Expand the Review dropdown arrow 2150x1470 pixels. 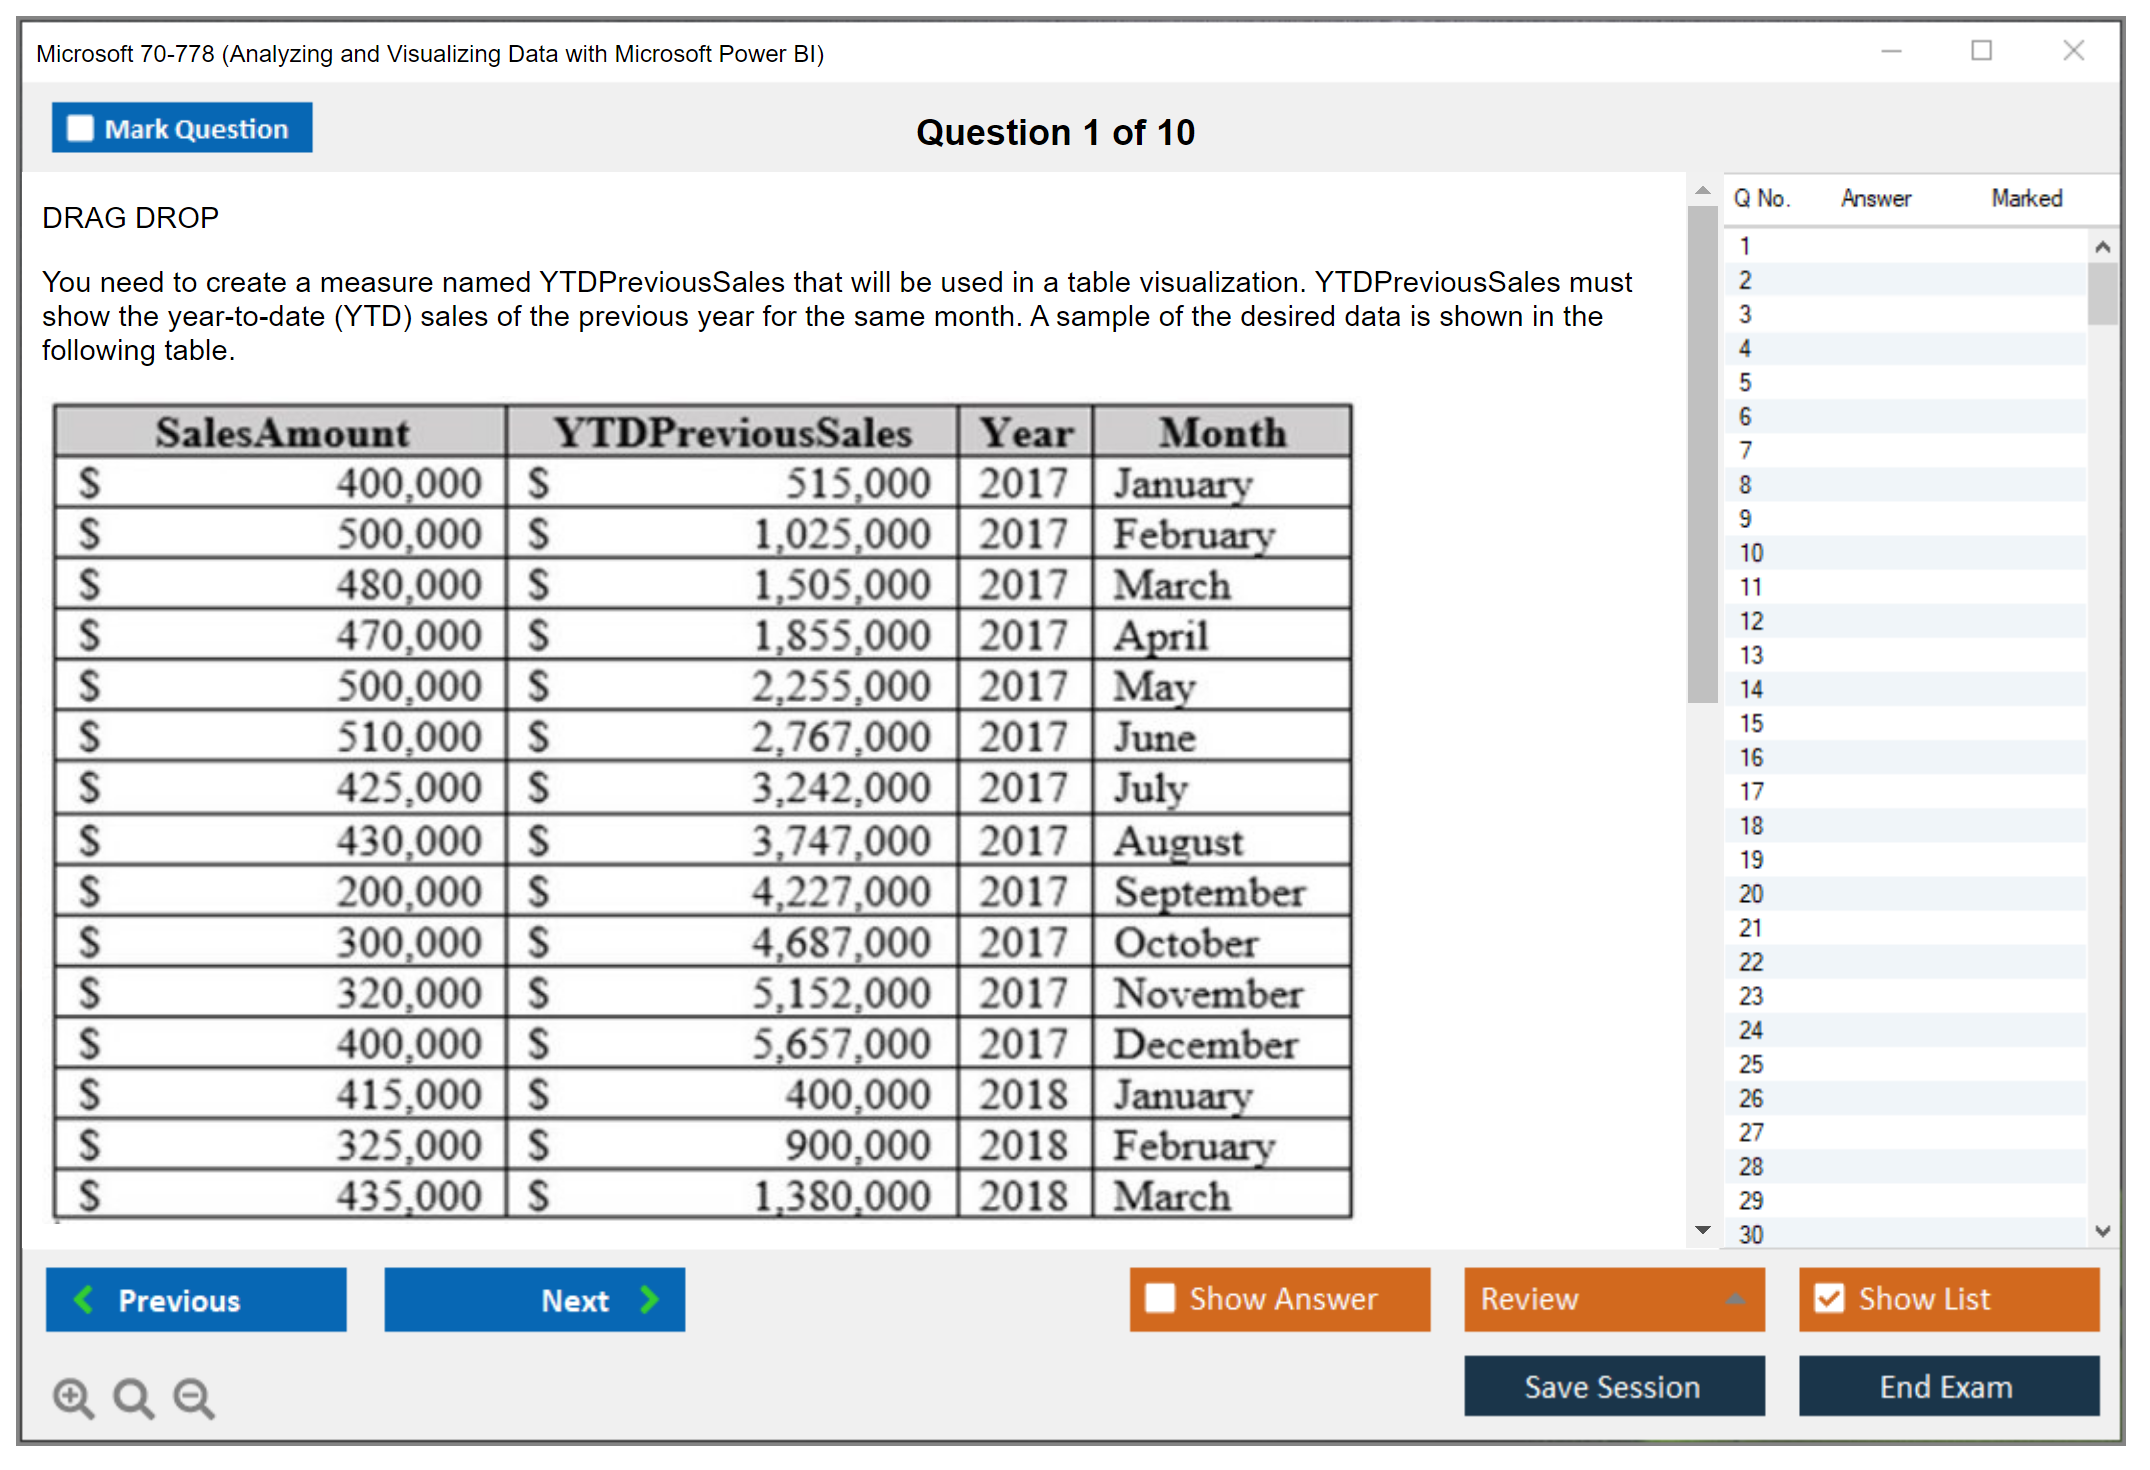[1735, 1299]
